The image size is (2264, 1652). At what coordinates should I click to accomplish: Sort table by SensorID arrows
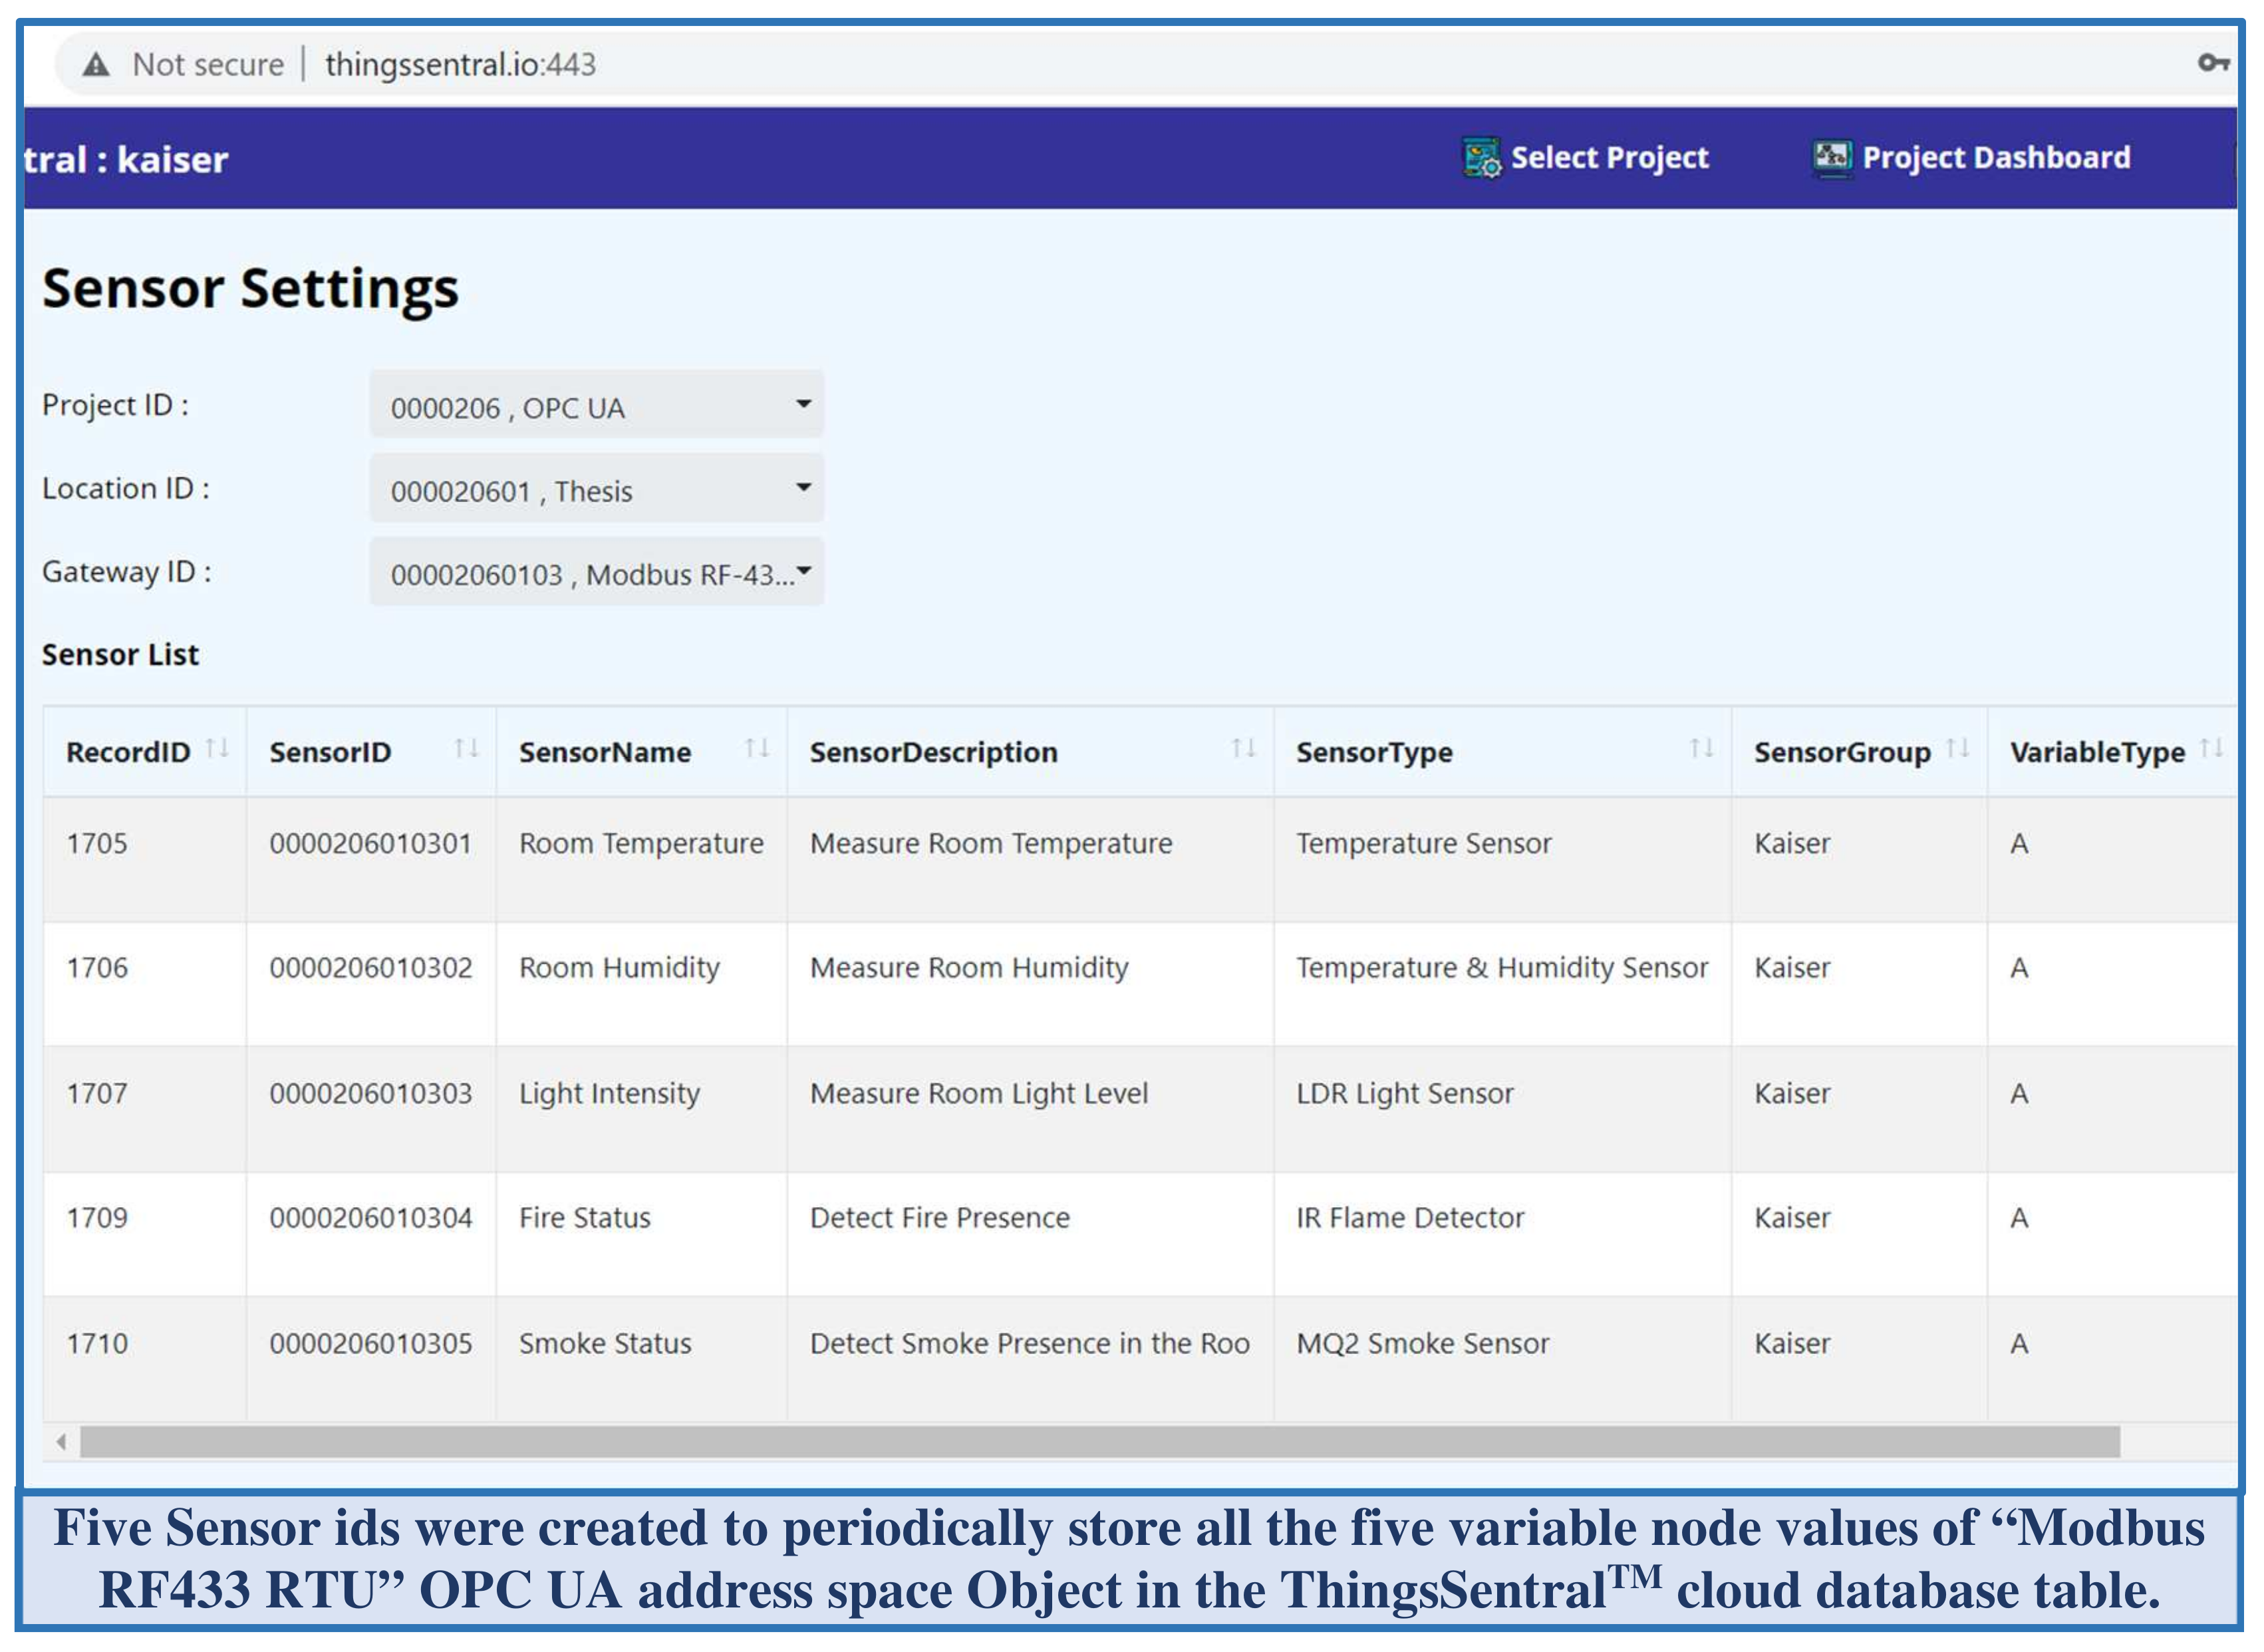(466, 748)
